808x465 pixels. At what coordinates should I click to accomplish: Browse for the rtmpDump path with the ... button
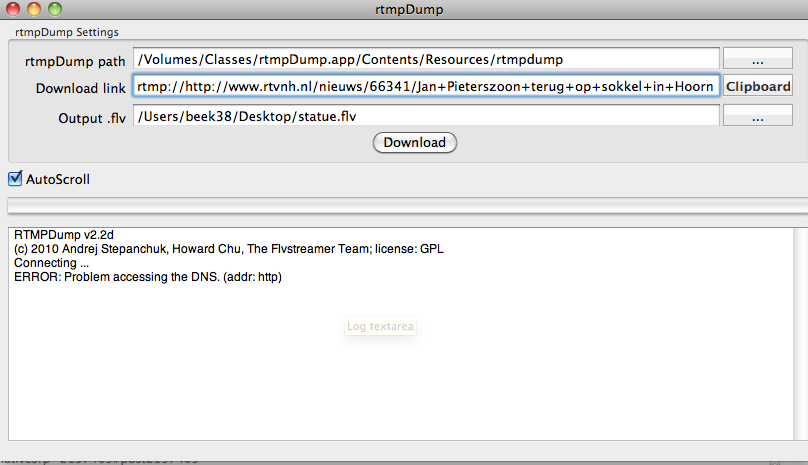click(x=757, y=60)
